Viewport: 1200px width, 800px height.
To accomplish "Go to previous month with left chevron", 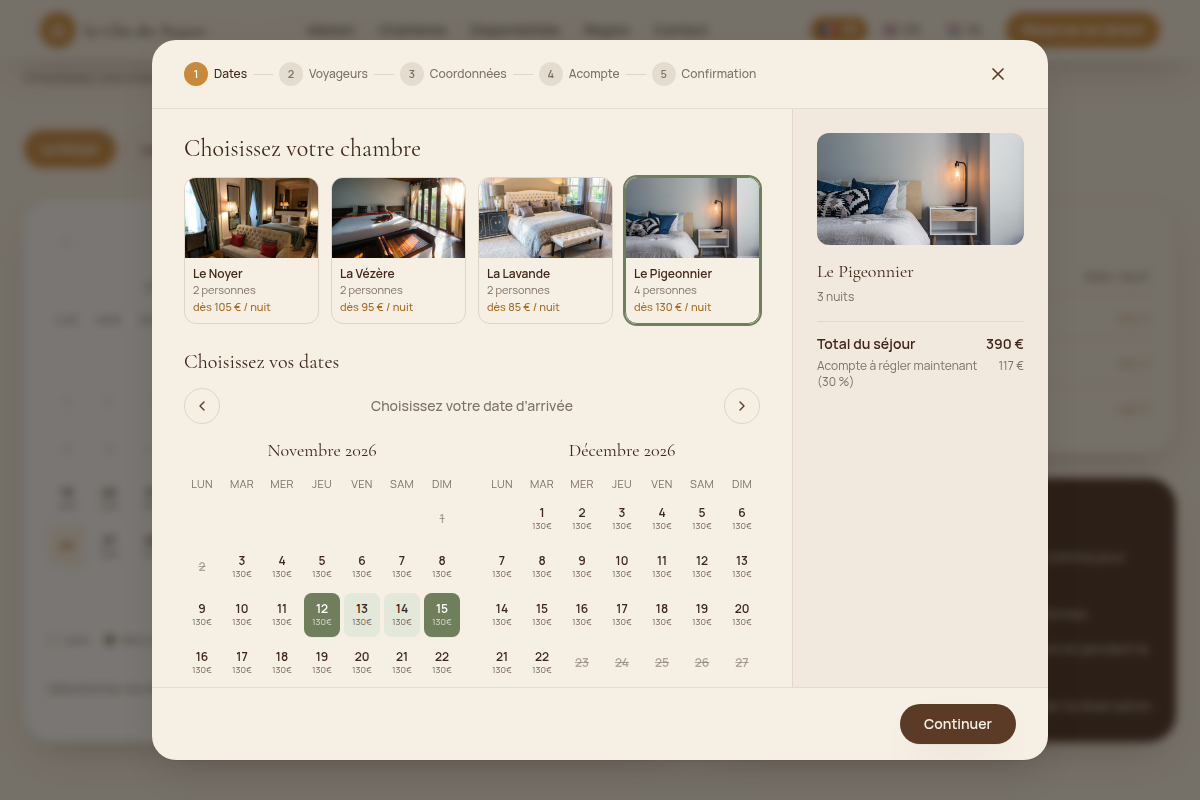I will [202, 406].
